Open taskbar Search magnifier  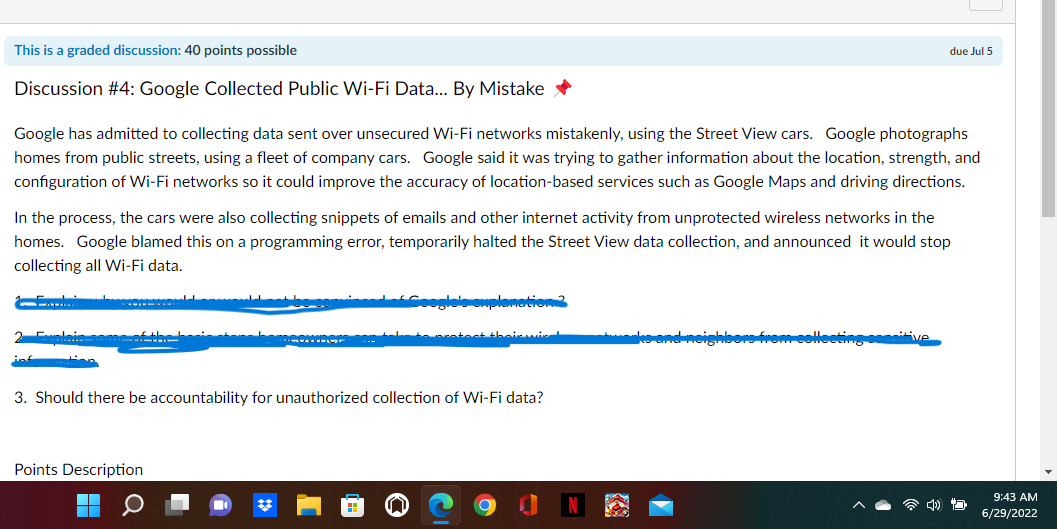pyautogui.click(x=132, y=505)
